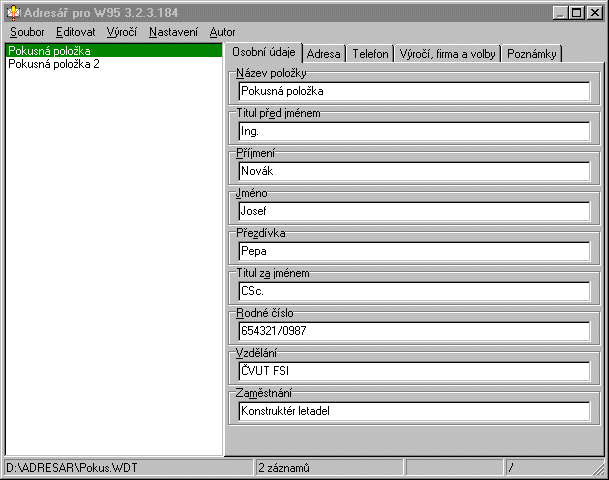
Task: Click the Titul před jménem field
Action: pos(414,131)
